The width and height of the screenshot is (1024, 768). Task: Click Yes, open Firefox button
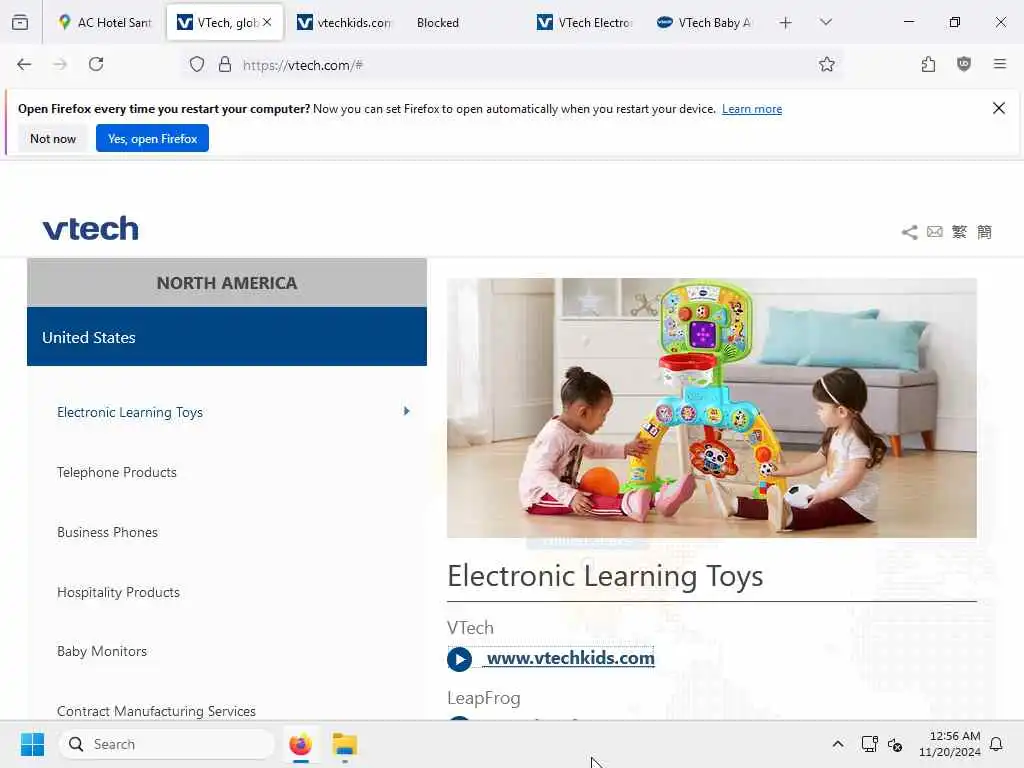pos(152,138)
